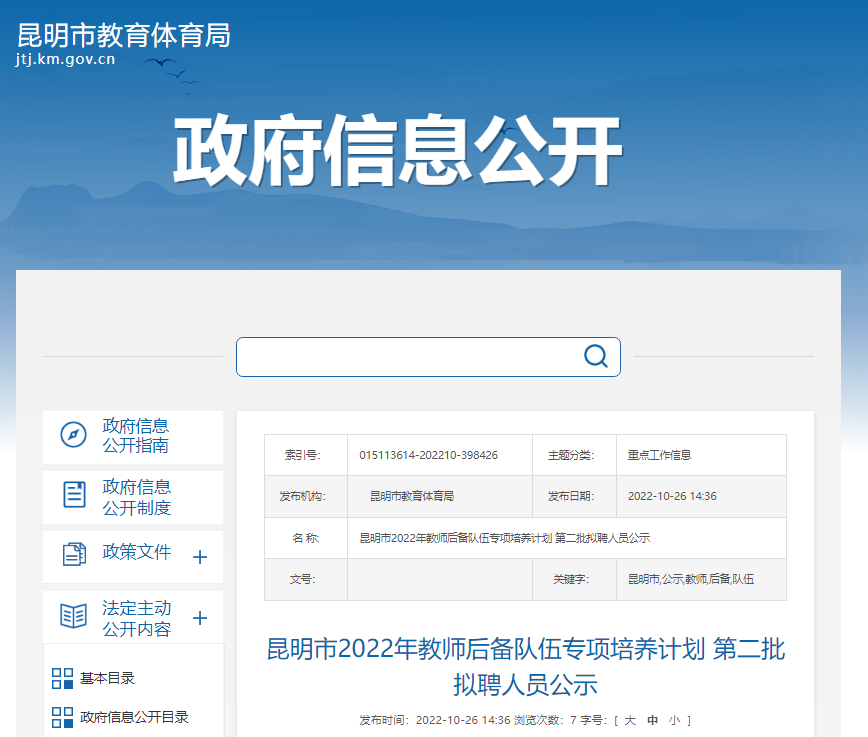Open the 政策文件 menu item

pyautogui.click(x=136, y=552)
